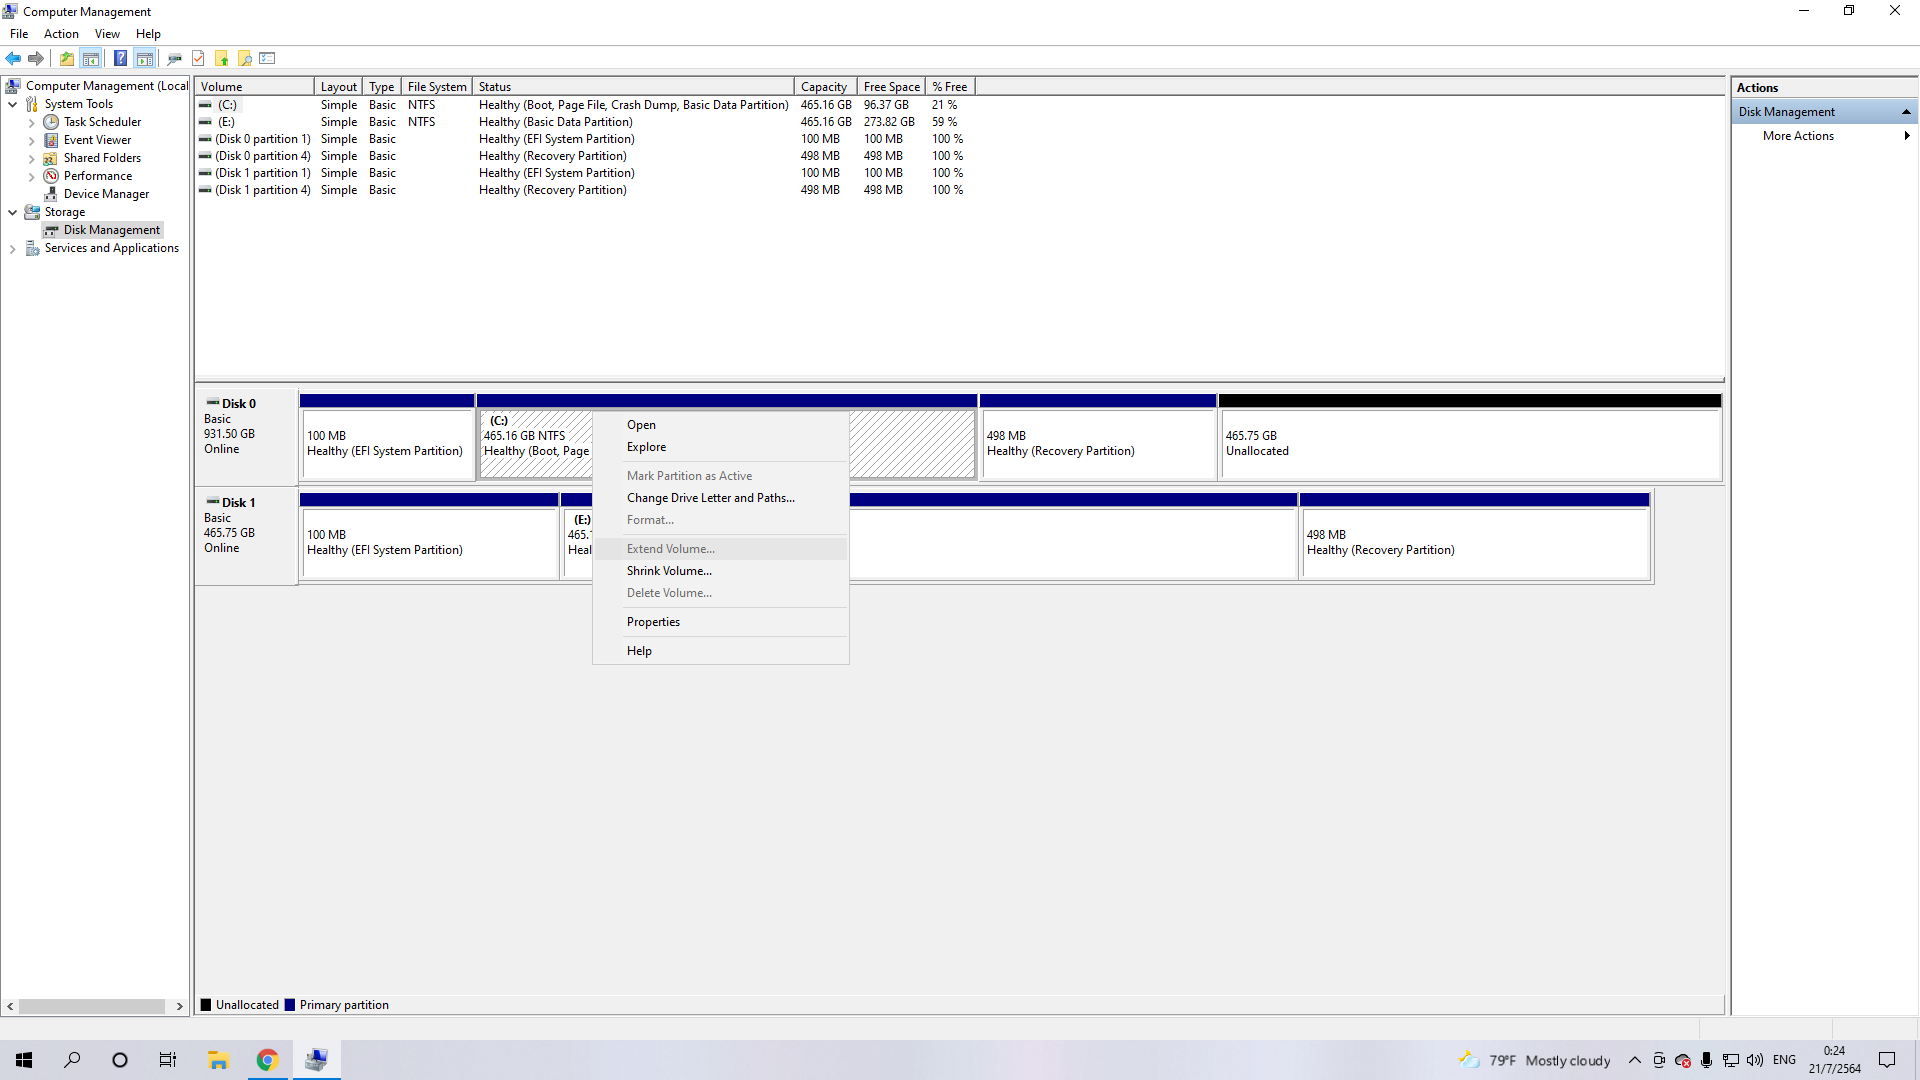This screenshot has height=1080, width=1920.
Task: Collapse the Storage tree node
Action: coord(12,212)
